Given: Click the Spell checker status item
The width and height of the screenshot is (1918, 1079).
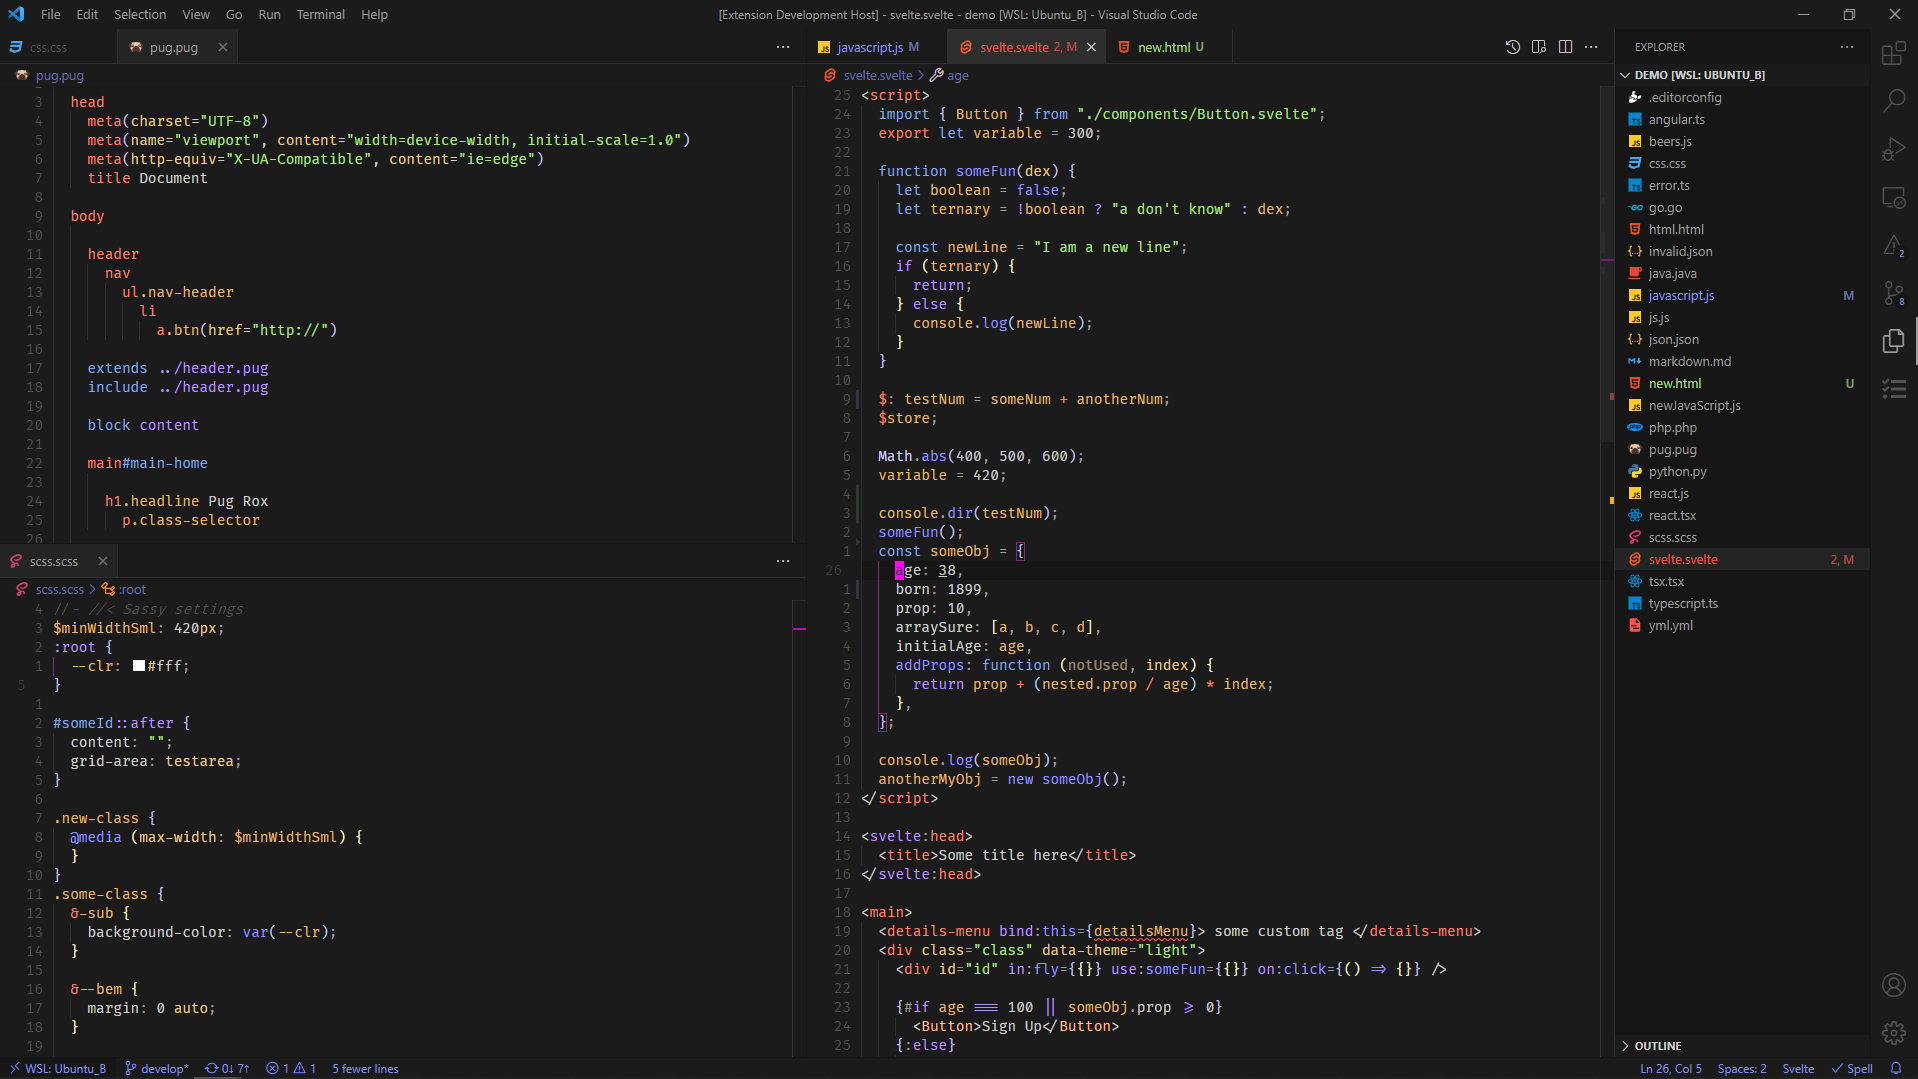Looking at the screenshot, I should (x=1852, y=1068).
